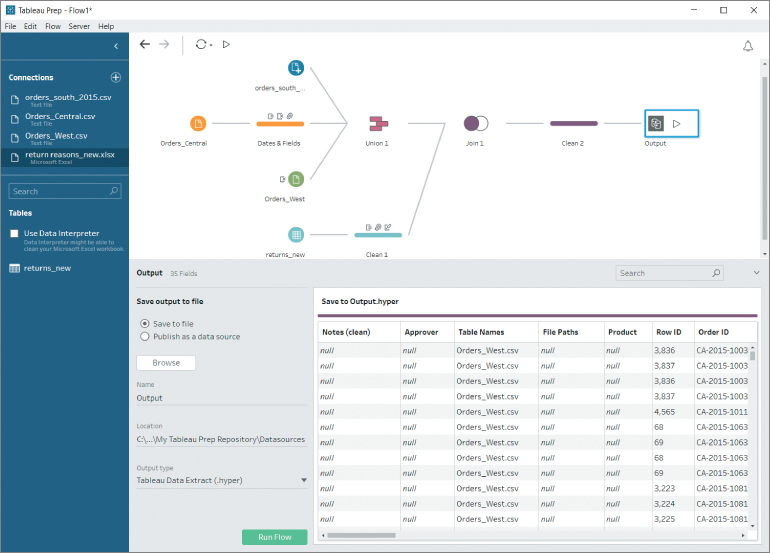Add a new connection with plus icon
Screen dimensions: 770x553
tap(116, 77)
